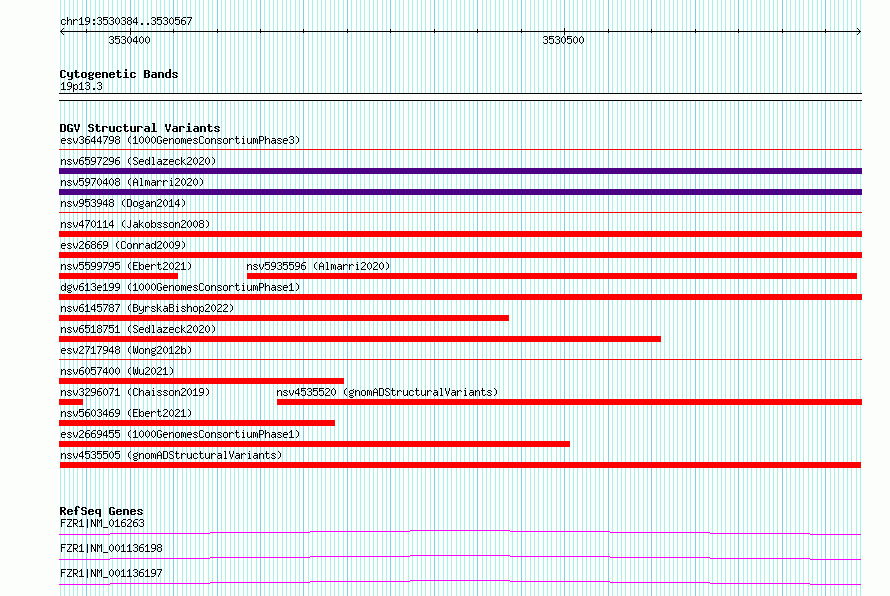This screenshot has height=596, width=890.
Task: Select the nsv5970408 purple variant bar
Action: coord(460,192)
